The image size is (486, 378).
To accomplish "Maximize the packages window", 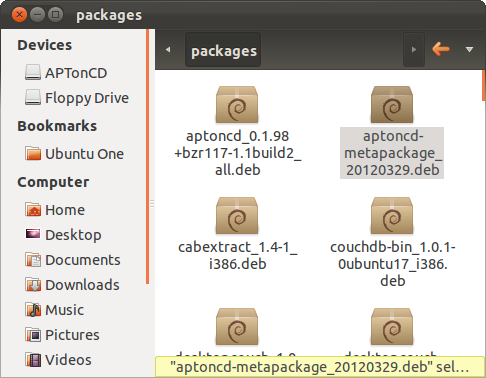I will click(55, 15).
